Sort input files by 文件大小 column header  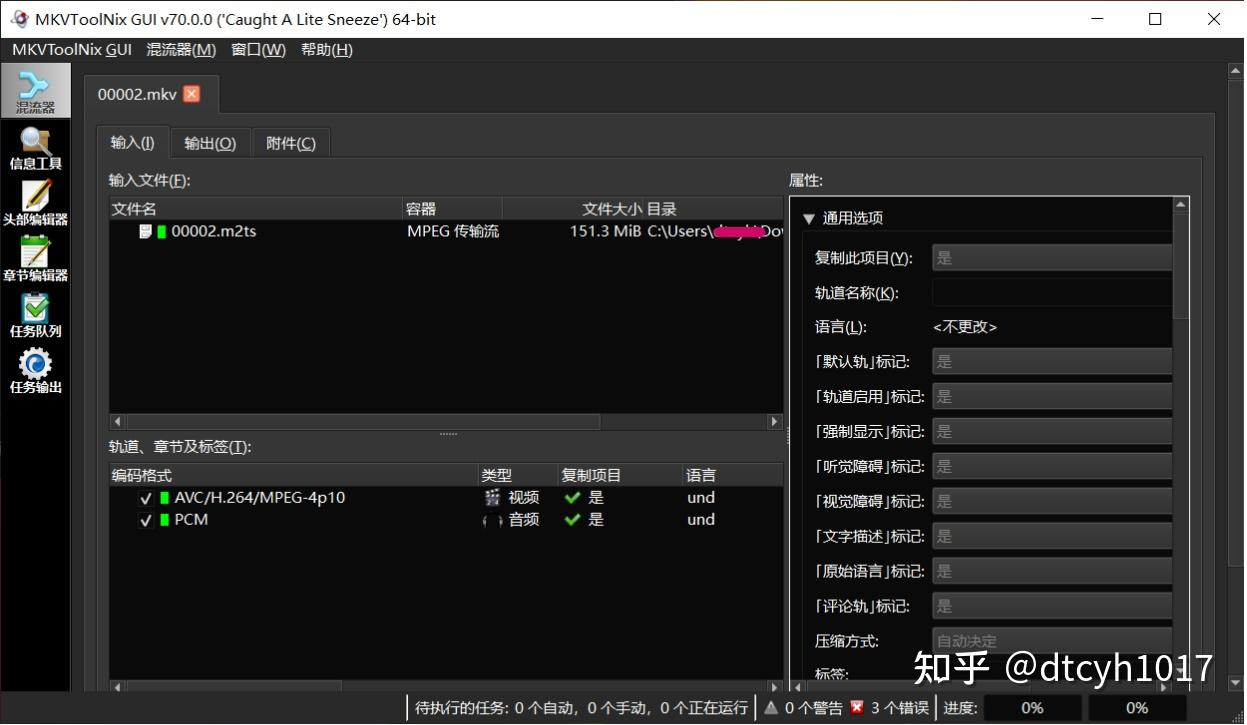tap(573, 209)
